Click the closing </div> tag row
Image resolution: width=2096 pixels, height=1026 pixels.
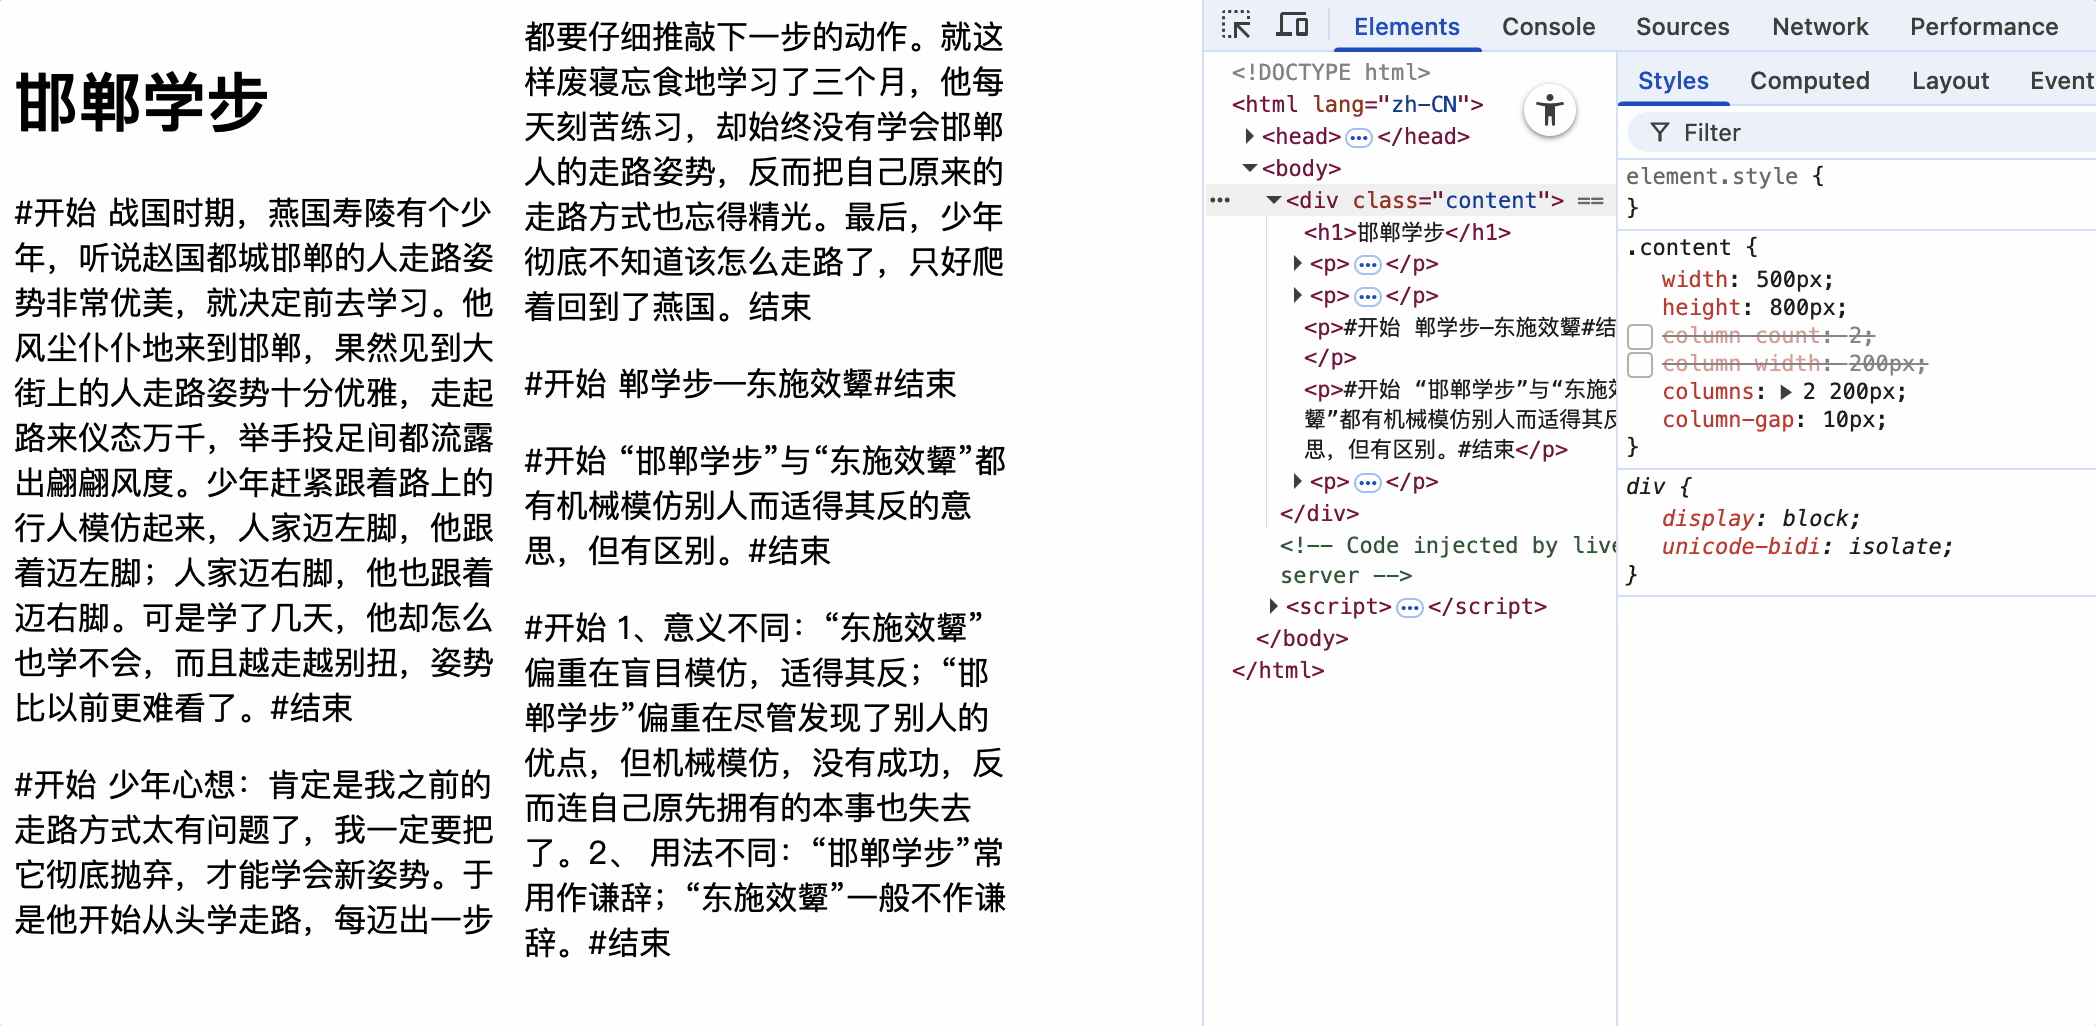point(1319,514)
